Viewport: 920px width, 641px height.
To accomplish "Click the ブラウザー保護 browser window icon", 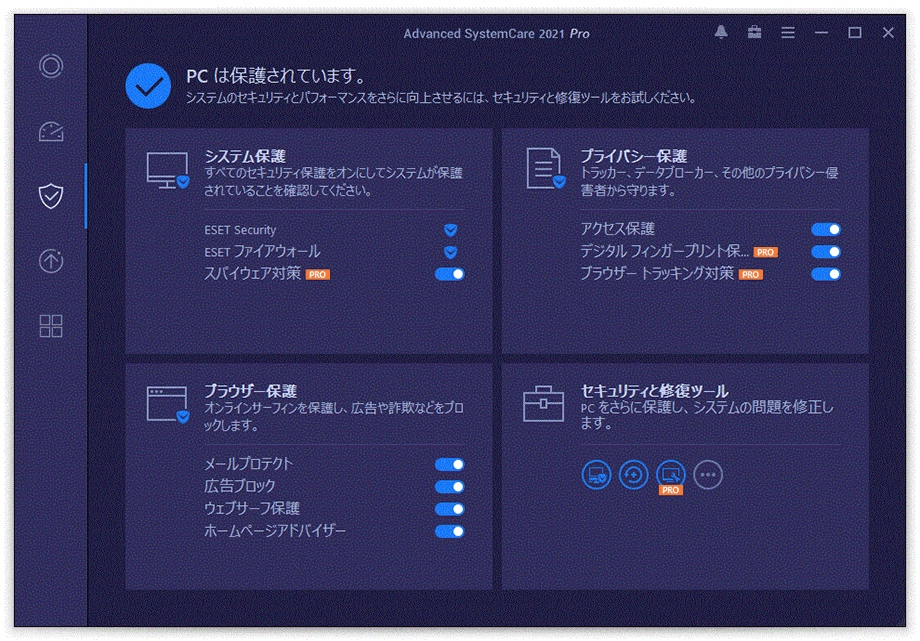I will click(168, 404).
